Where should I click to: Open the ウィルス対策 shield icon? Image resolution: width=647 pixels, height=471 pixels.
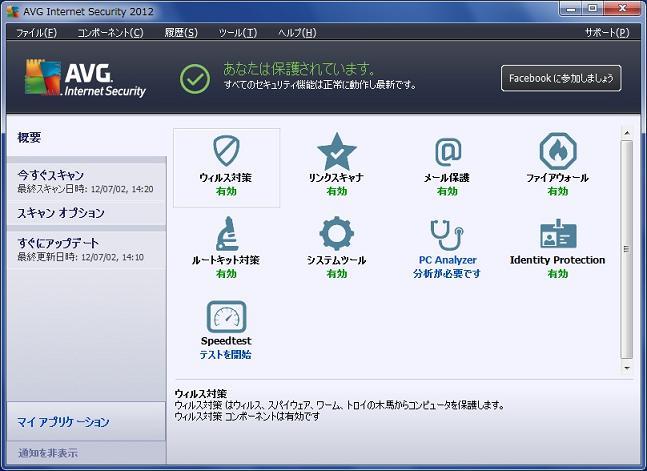click(226, 151)
